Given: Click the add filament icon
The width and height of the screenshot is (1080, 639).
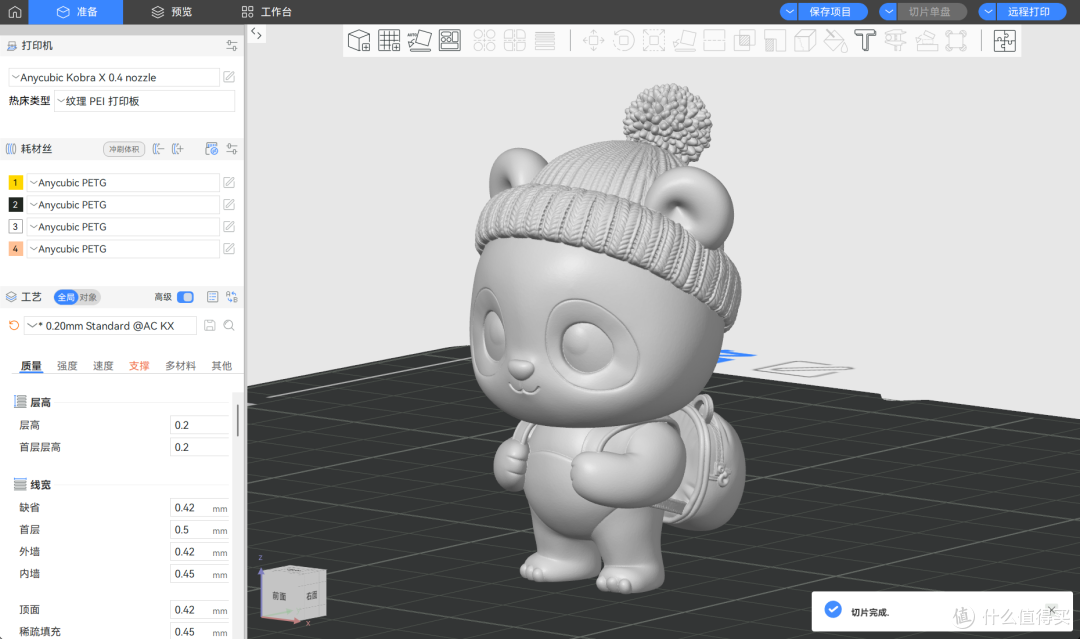Looking at the screenshot, I should pyautogui.click(x=178, y=149).
